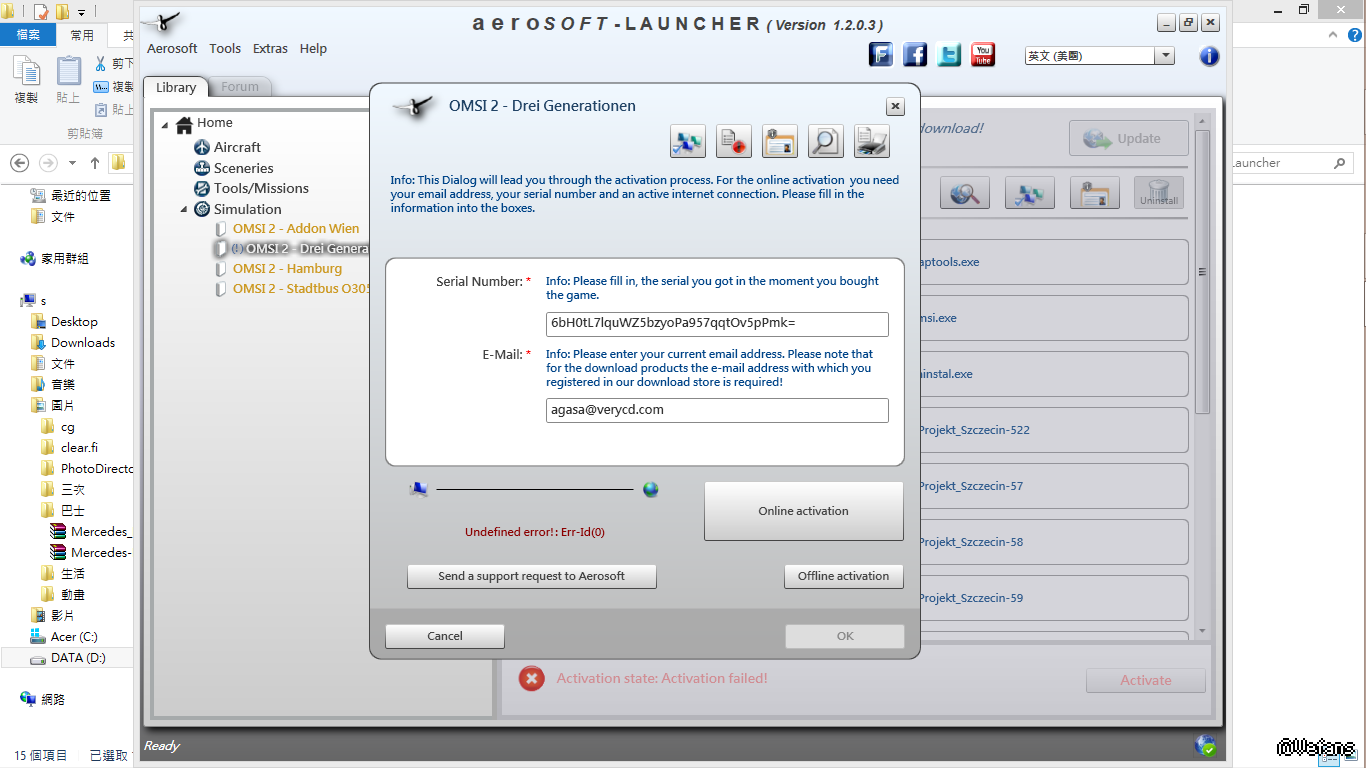Open the Twitter icon in the launcher header

pyautogui.click(x=949, y=54)
